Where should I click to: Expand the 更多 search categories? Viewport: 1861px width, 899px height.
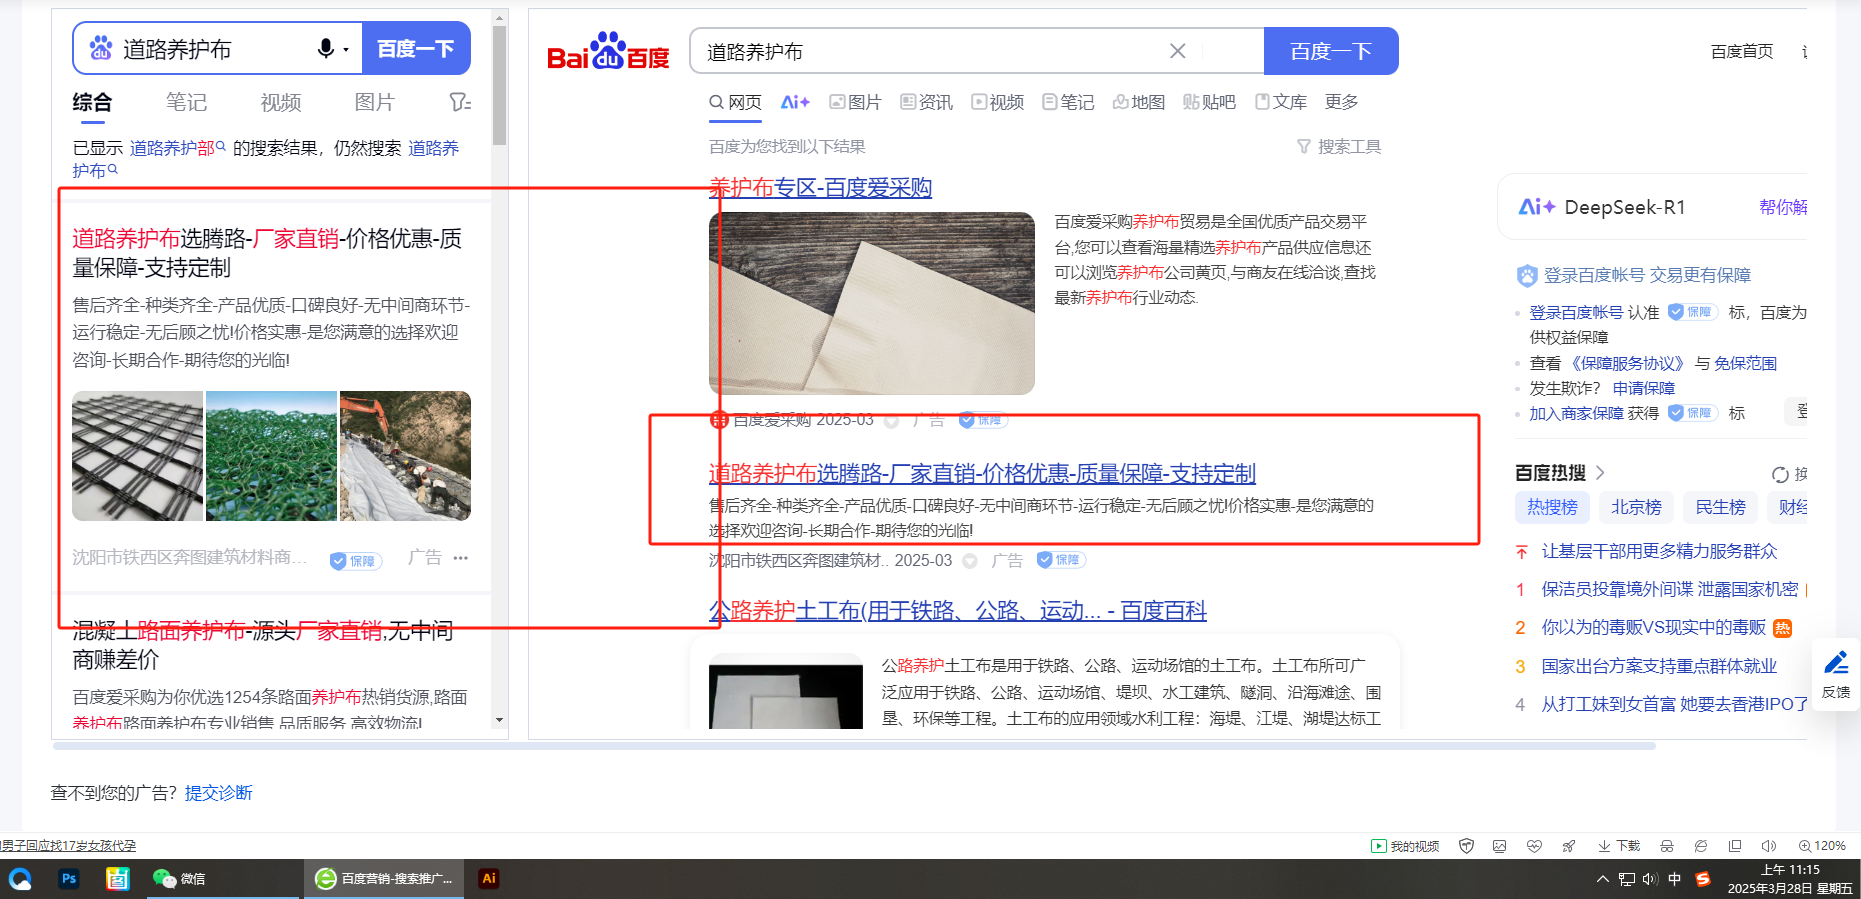coord(1342,102)
